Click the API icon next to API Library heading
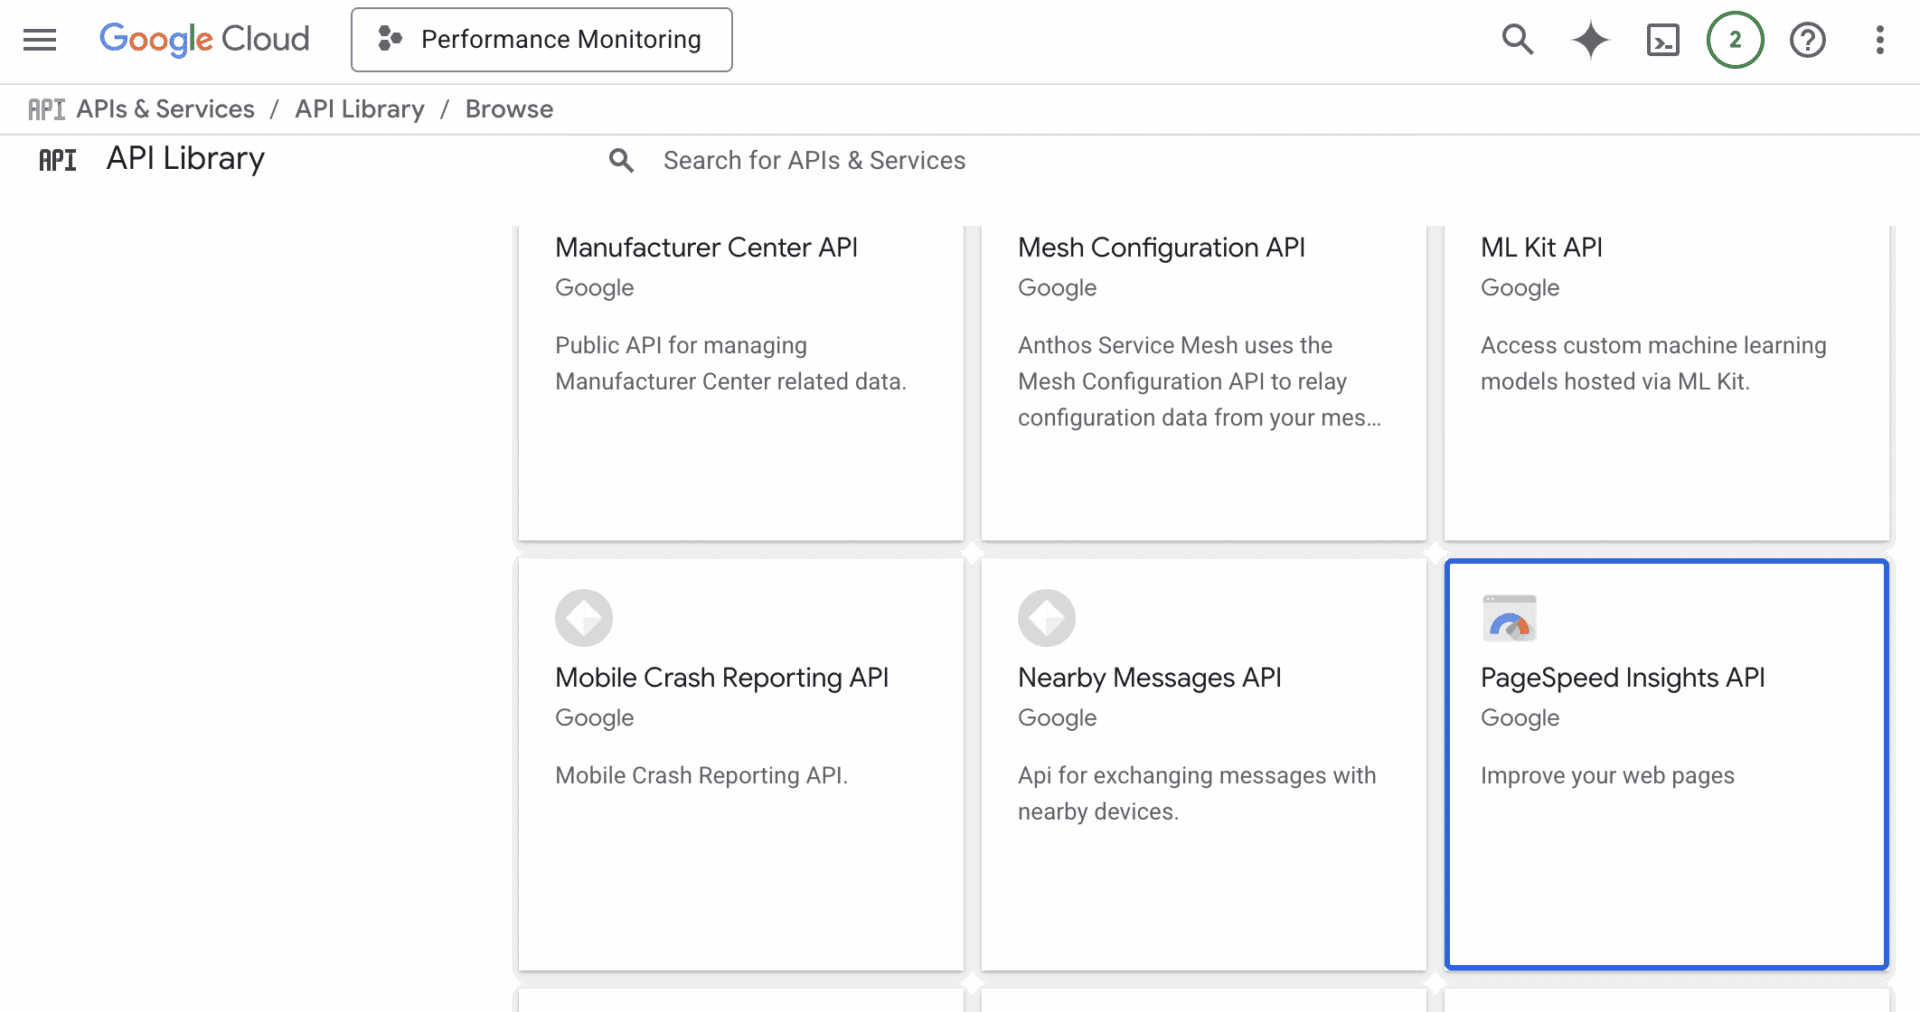Viewport: 1920px width, 1012px height. pos(57,160)
